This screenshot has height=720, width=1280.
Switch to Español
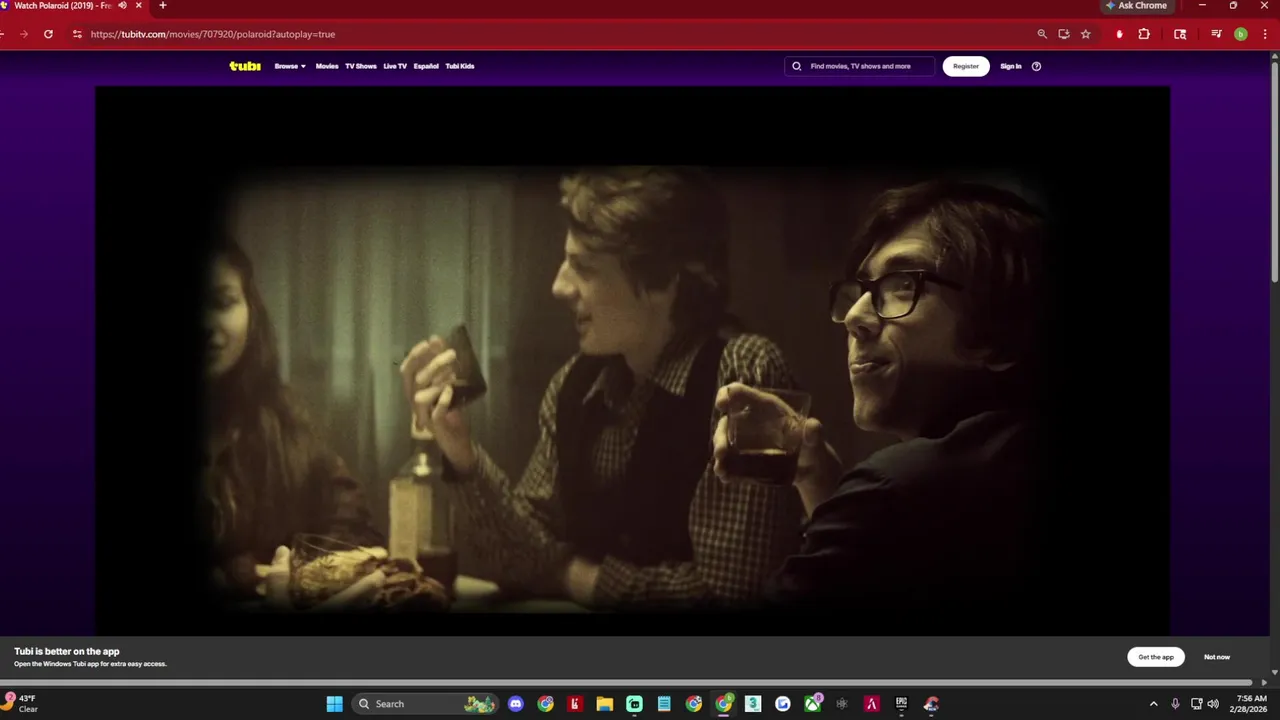tap(426, 66)
